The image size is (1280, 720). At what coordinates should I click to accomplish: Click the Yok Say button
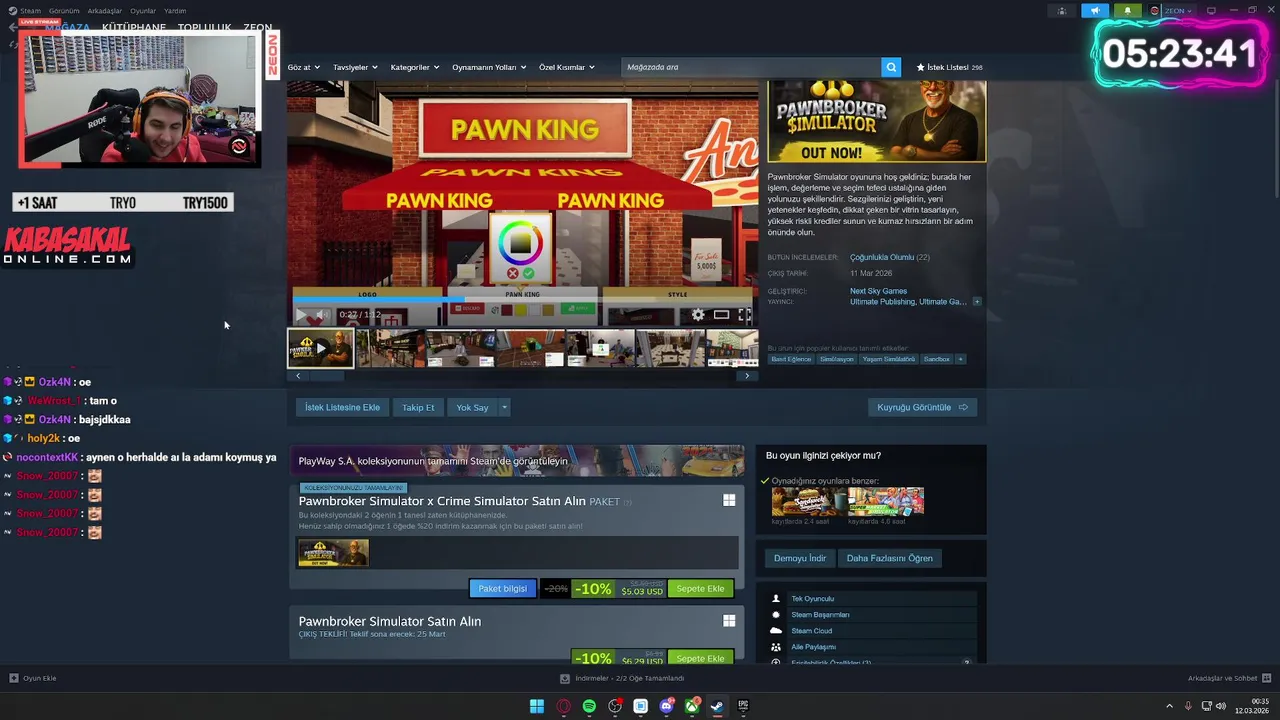click(x=472, y=407)
